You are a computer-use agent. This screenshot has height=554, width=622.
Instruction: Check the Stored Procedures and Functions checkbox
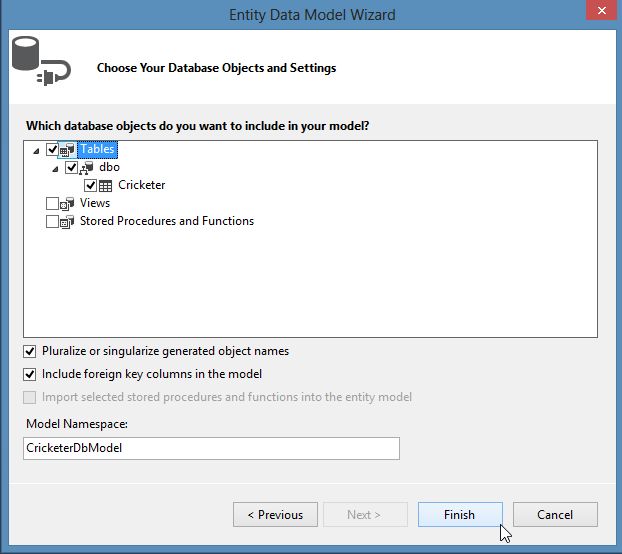tap(52, 221)
